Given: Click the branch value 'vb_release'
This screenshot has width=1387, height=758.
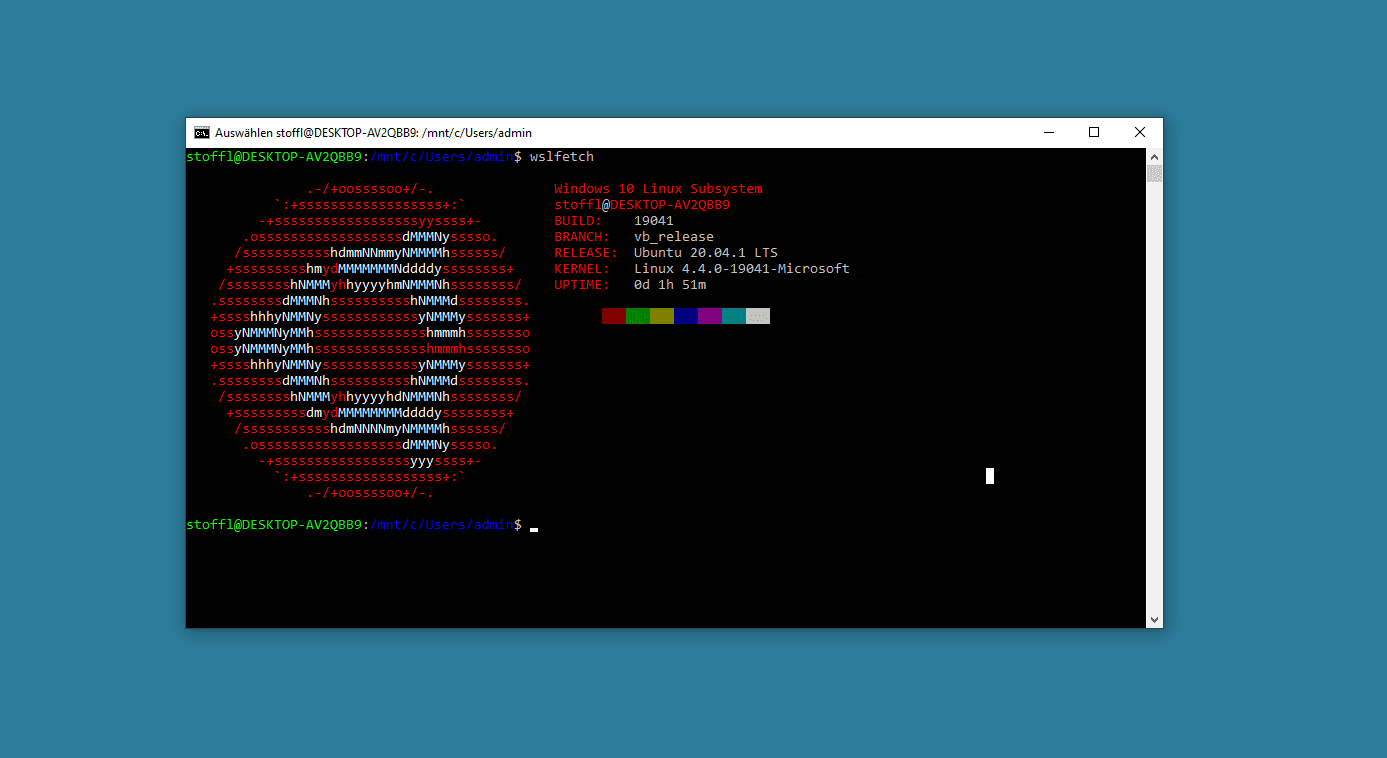Looking at the screenshot, I should pos(674,237).
